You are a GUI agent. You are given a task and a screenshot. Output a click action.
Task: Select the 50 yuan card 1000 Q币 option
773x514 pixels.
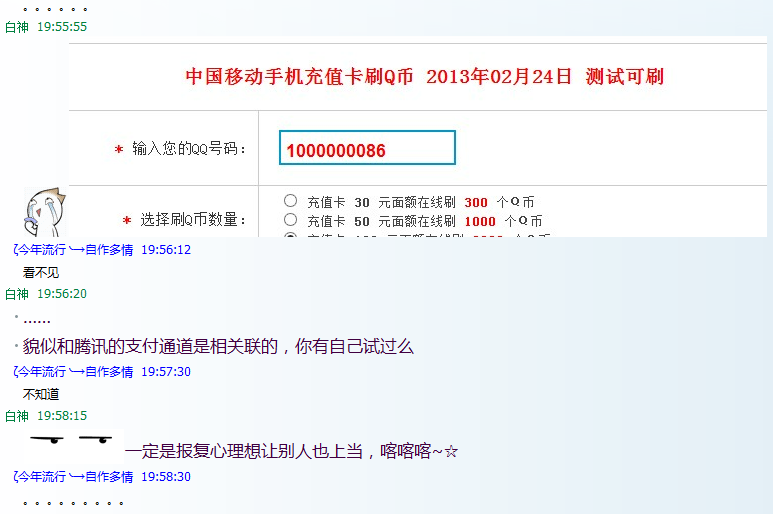click(x=290, y=220)
